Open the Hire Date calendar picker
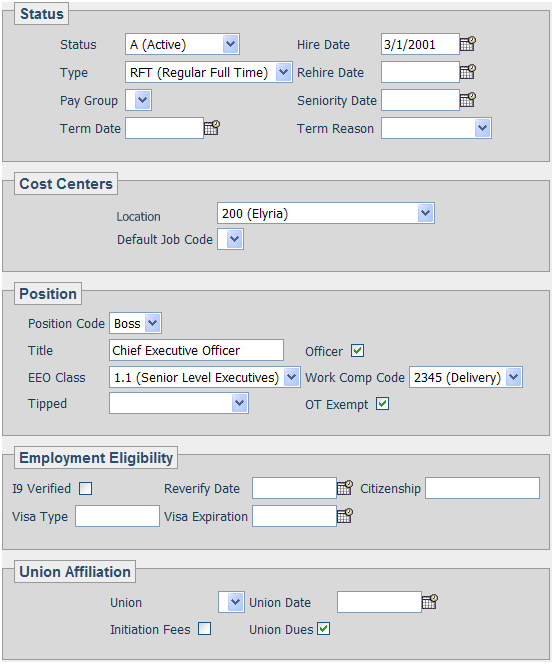Image resolution: width=552 pixels, height=664 pixels. 468,44
